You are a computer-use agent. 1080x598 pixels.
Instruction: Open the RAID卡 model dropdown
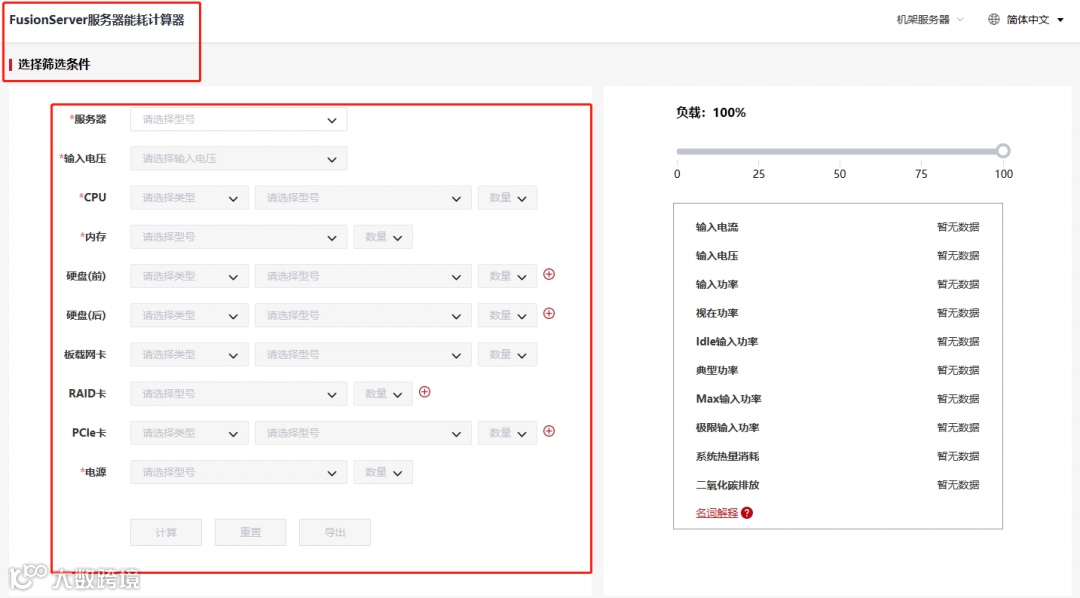click(x=238, y=394)
